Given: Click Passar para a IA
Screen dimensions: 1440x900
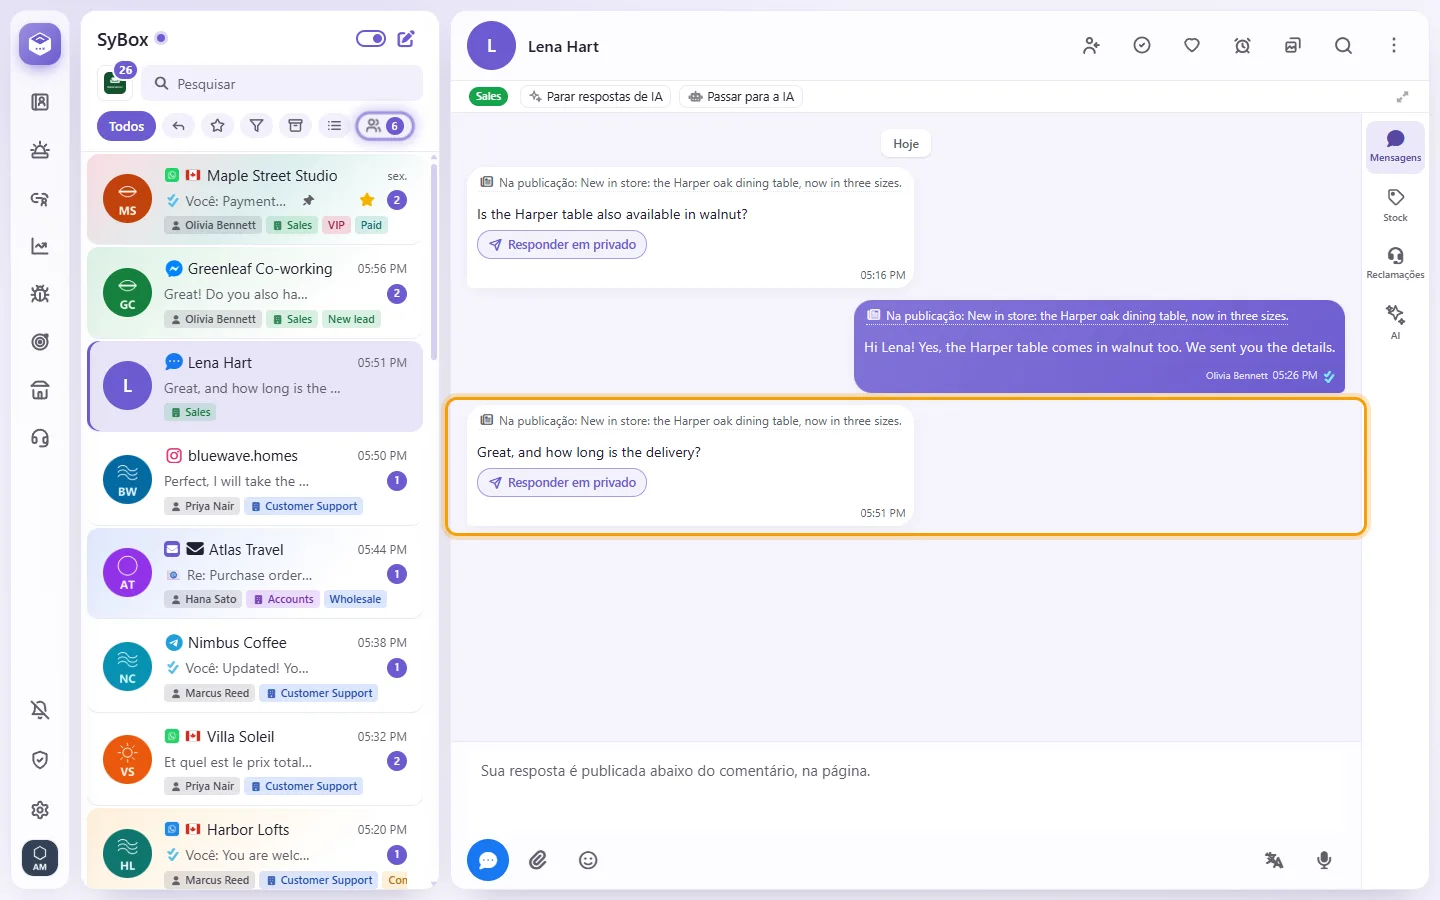Looking at the screenshot, I should click(742, 97).
